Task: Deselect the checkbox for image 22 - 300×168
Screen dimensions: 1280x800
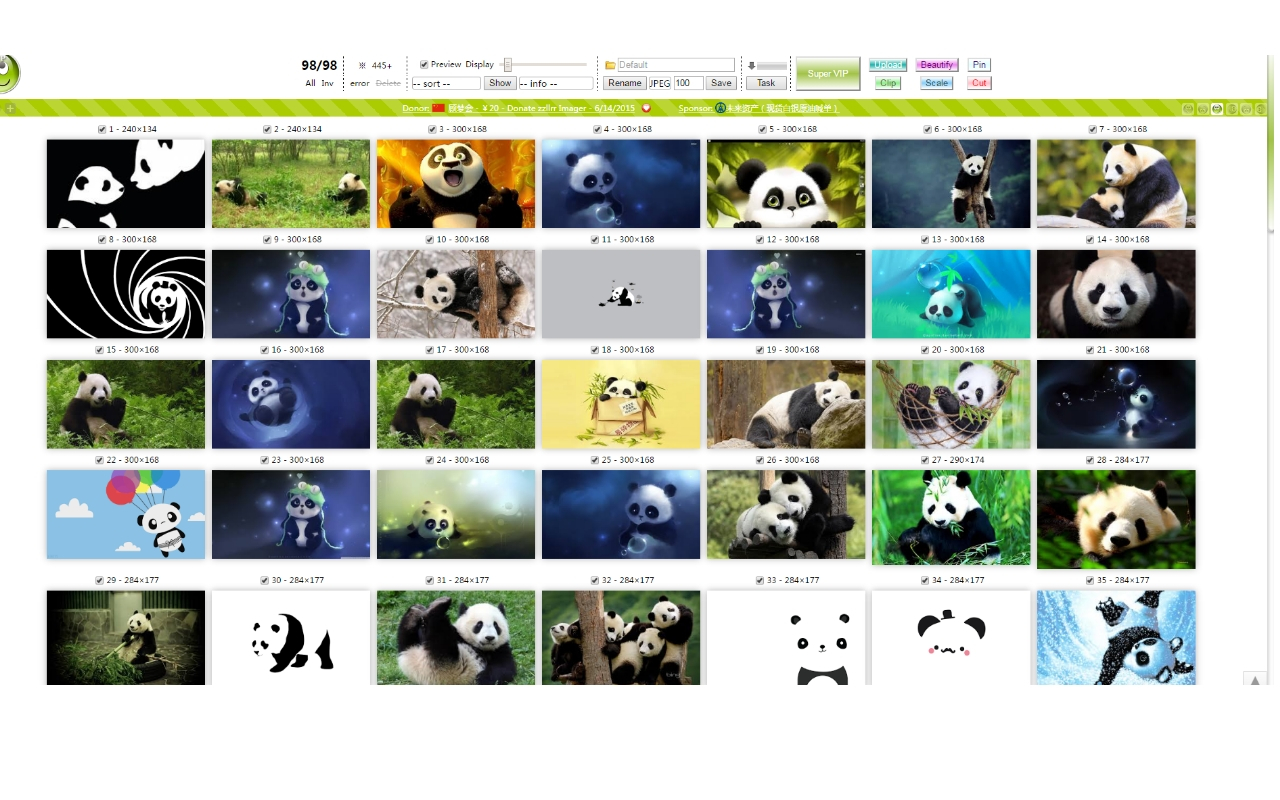Action: (x=99, y=459)
